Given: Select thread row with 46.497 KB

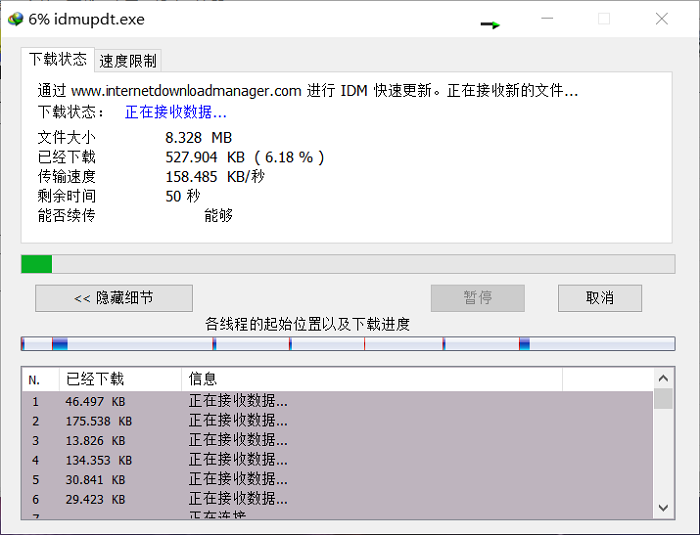Looking at the screenshot, I should [338, 401].
